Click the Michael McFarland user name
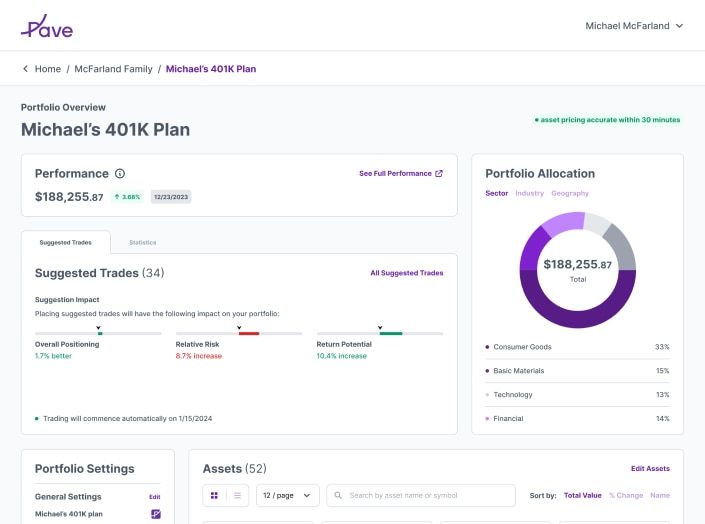This screenshot has height=524, width=705. click(627, 26)
